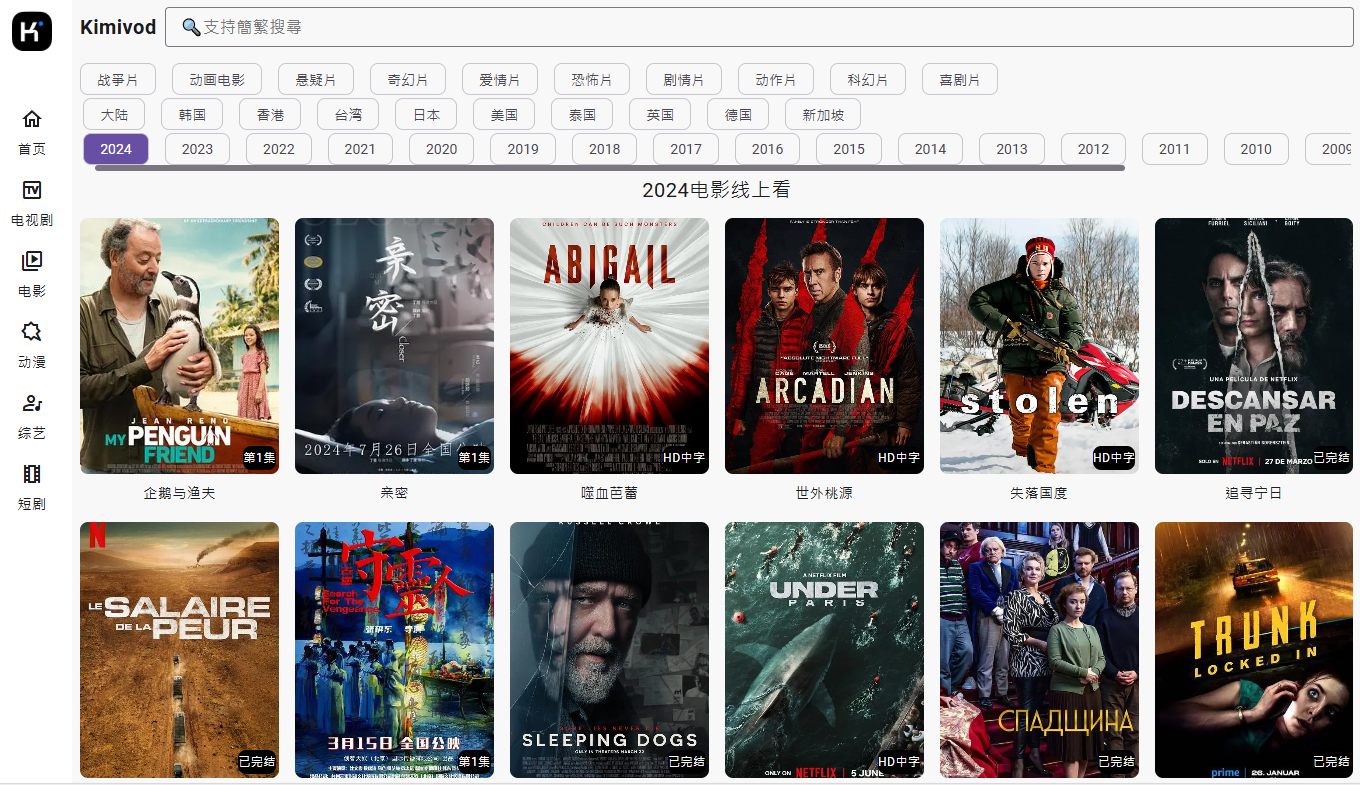The width and height of the screenshot is (1360, 785).
Task: Switch to the 2022 year tab
Action: pos(279,149)
